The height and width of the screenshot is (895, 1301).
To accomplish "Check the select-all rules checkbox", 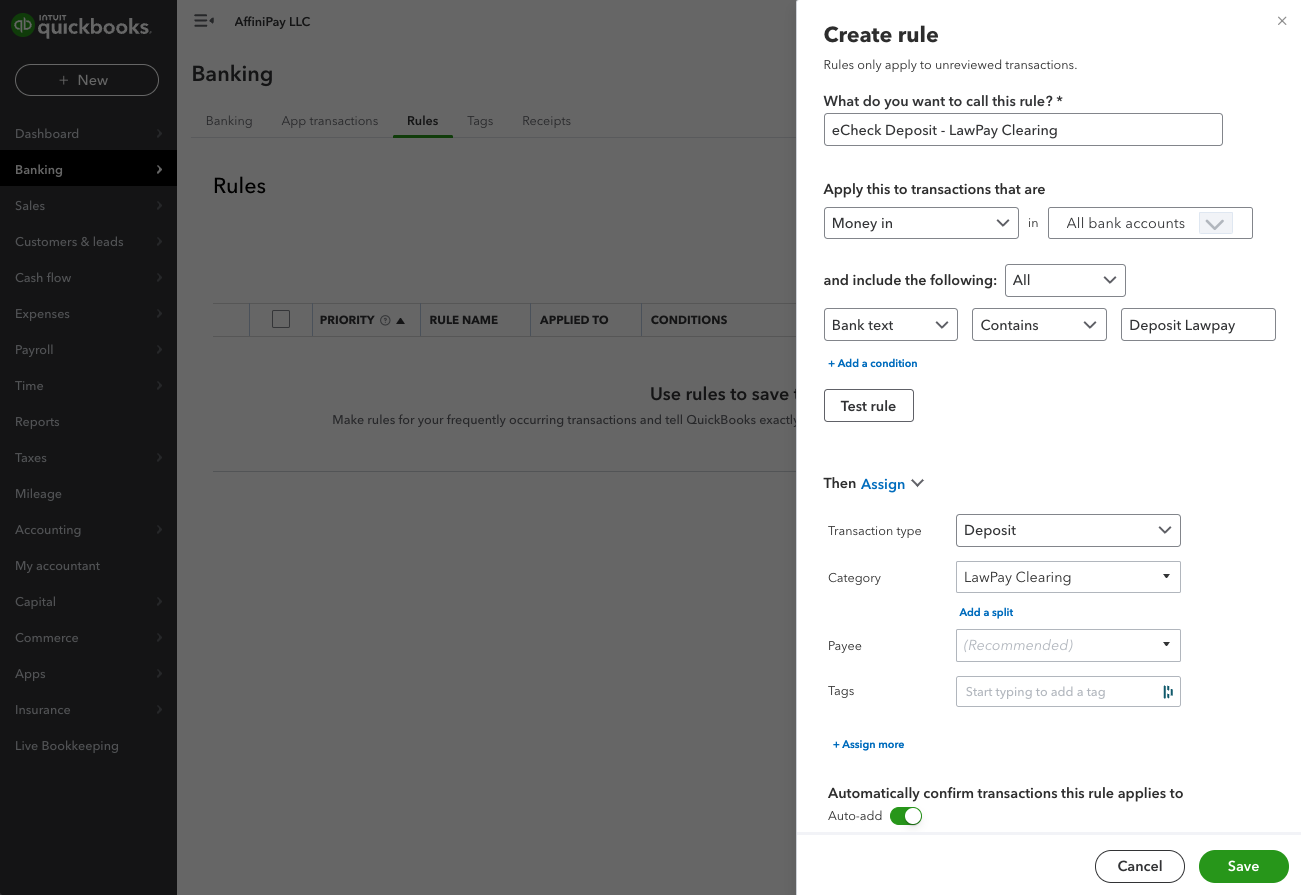I will coord(281,319).
